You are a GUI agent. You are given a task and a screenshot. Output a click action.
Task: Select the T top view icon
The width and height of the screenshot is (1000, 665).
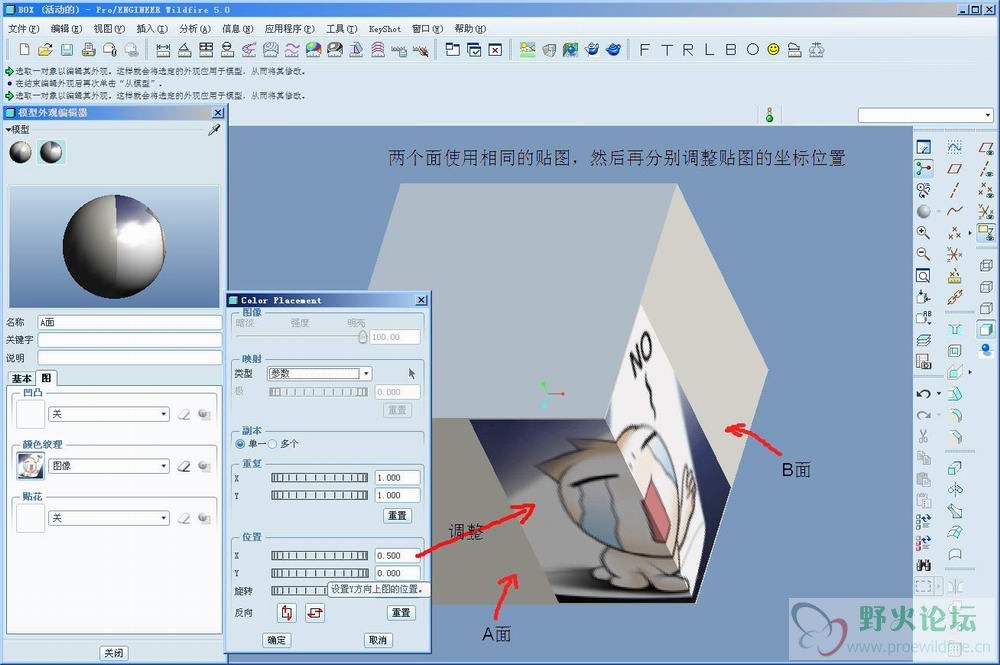666,50
